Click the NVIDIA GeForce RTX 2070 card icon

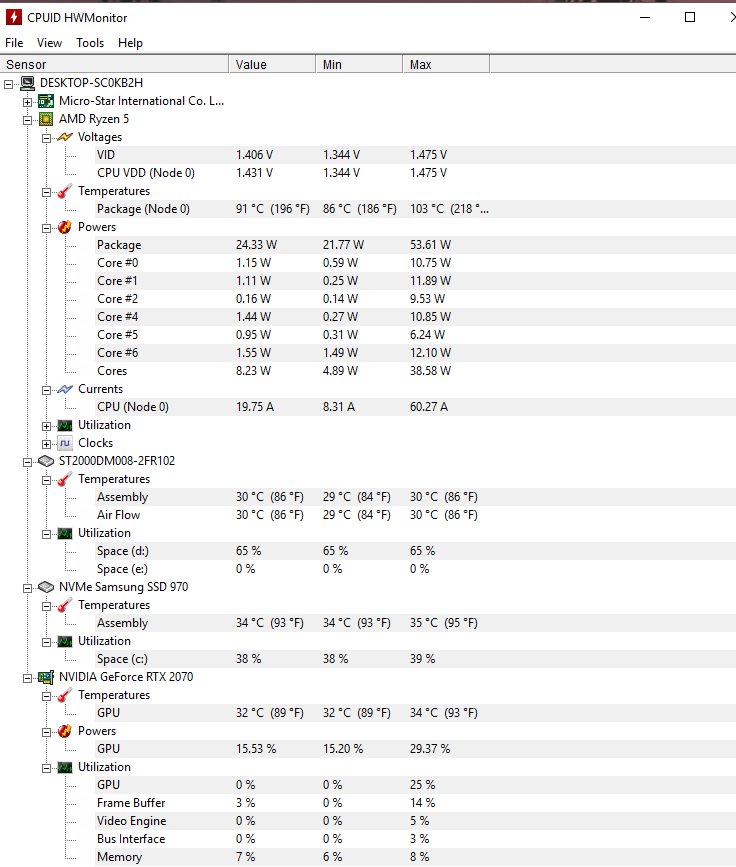tap(46, 677)
